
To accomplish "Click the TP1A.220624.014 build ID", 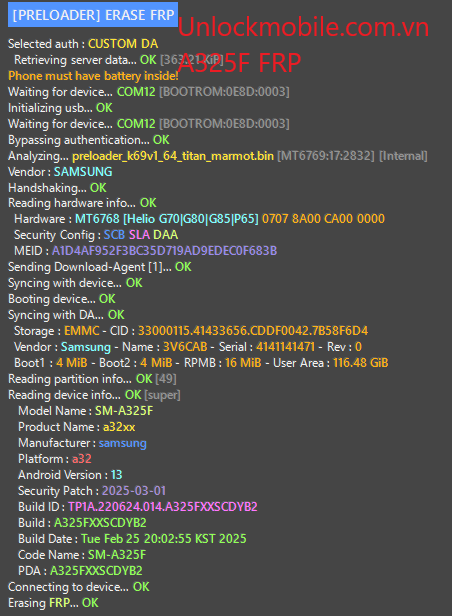I will [163, 507].
